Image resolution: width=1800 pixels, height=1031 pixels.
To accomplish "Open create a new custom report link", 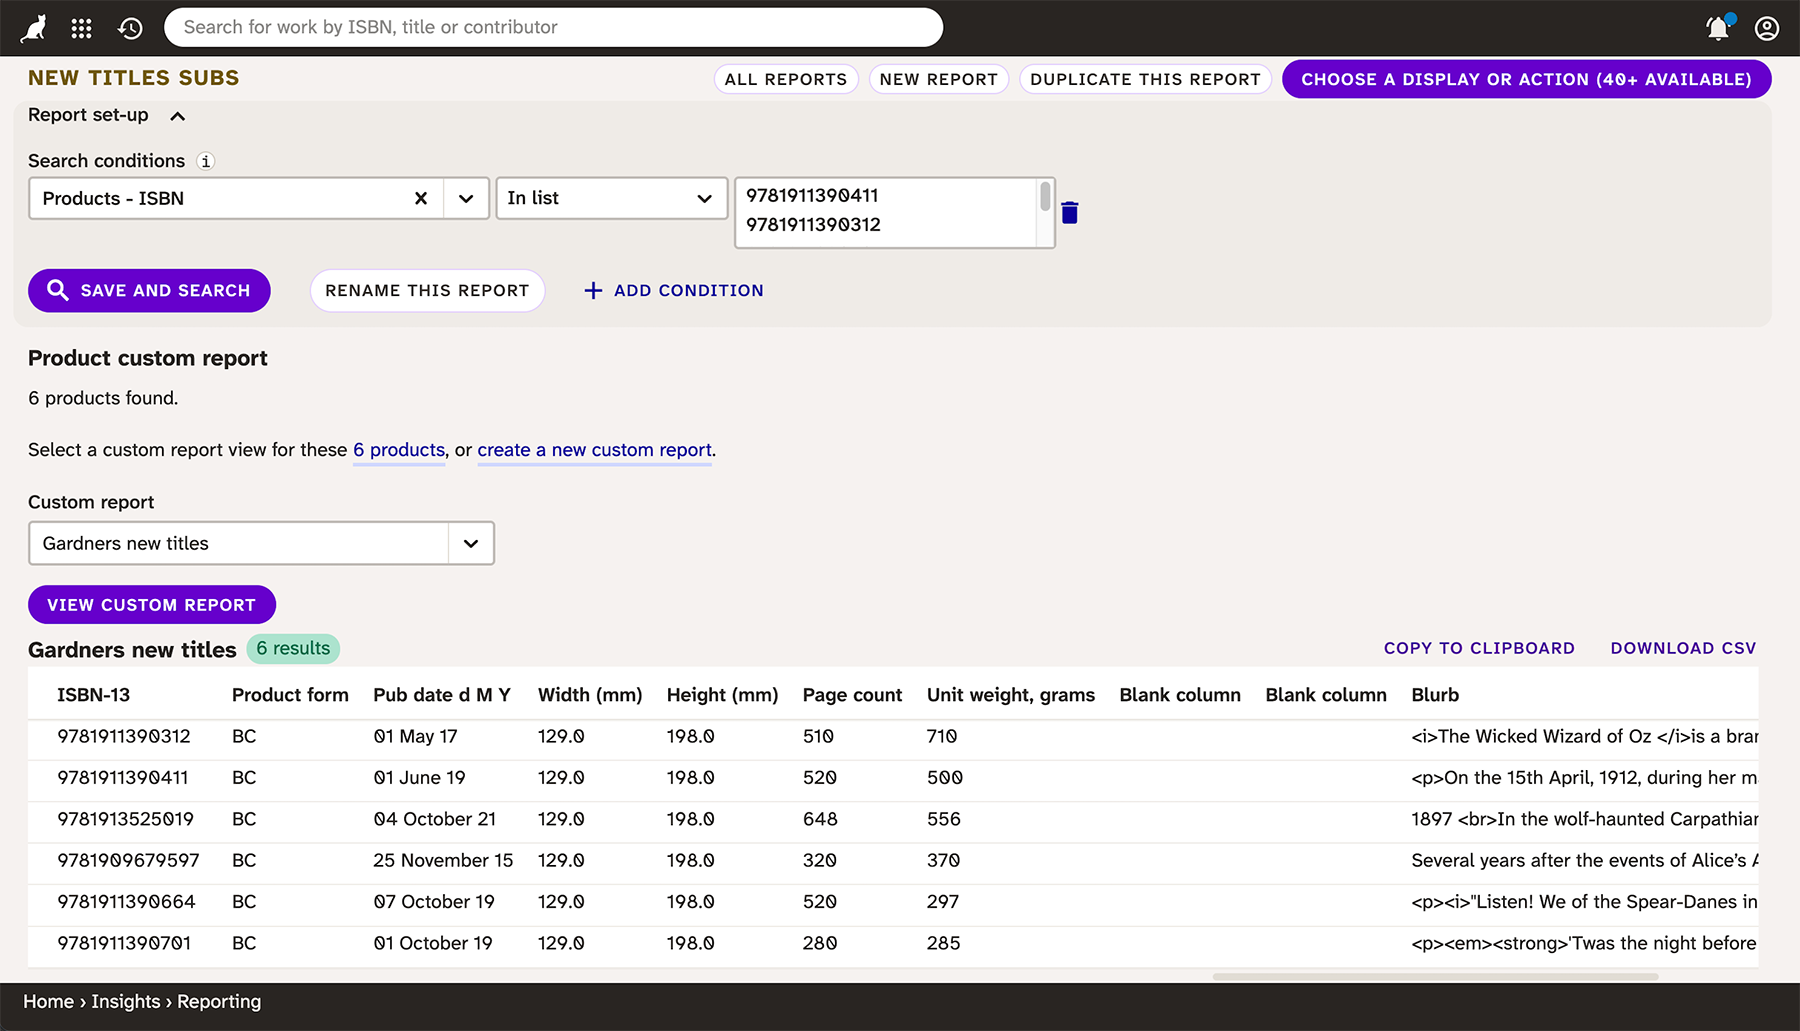I will pos(595,450).
